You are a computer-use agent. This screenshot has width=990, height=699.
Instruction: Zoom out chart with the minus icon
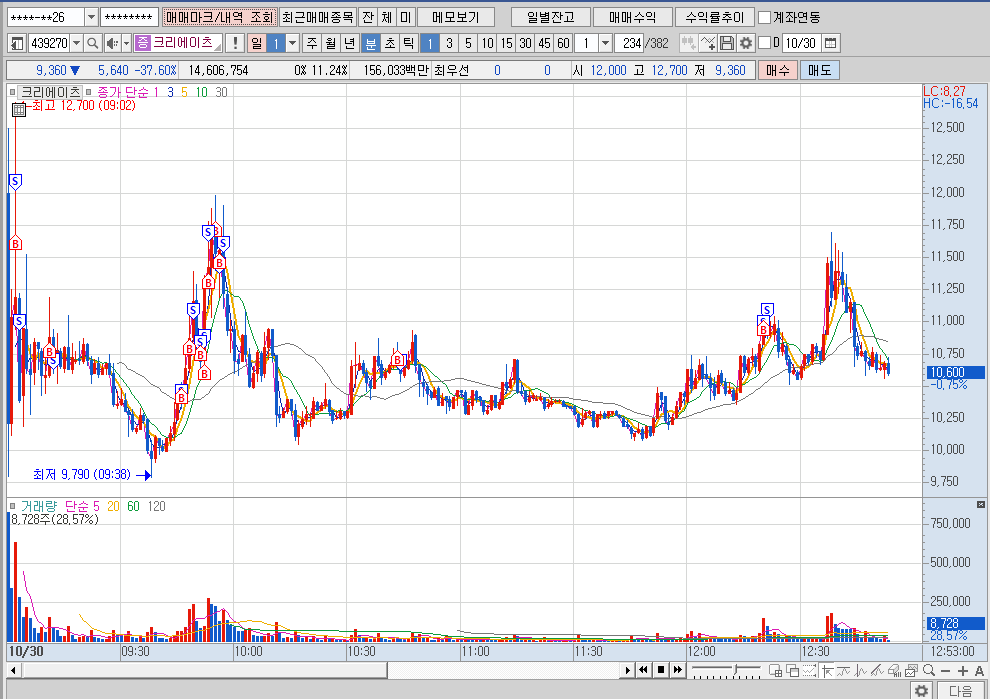945,671
